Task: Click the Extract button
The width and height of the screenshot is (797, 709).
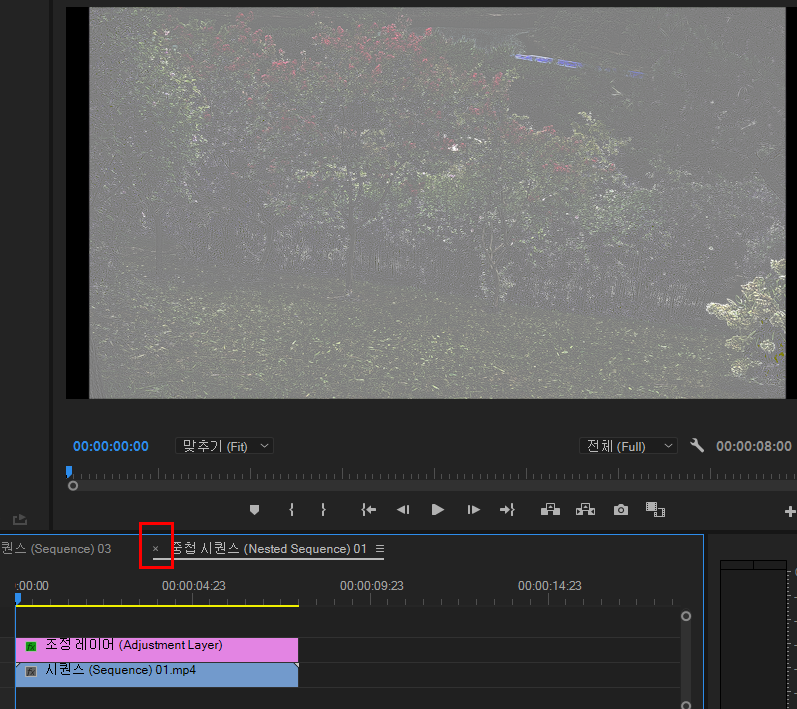Action: point(586,509)
